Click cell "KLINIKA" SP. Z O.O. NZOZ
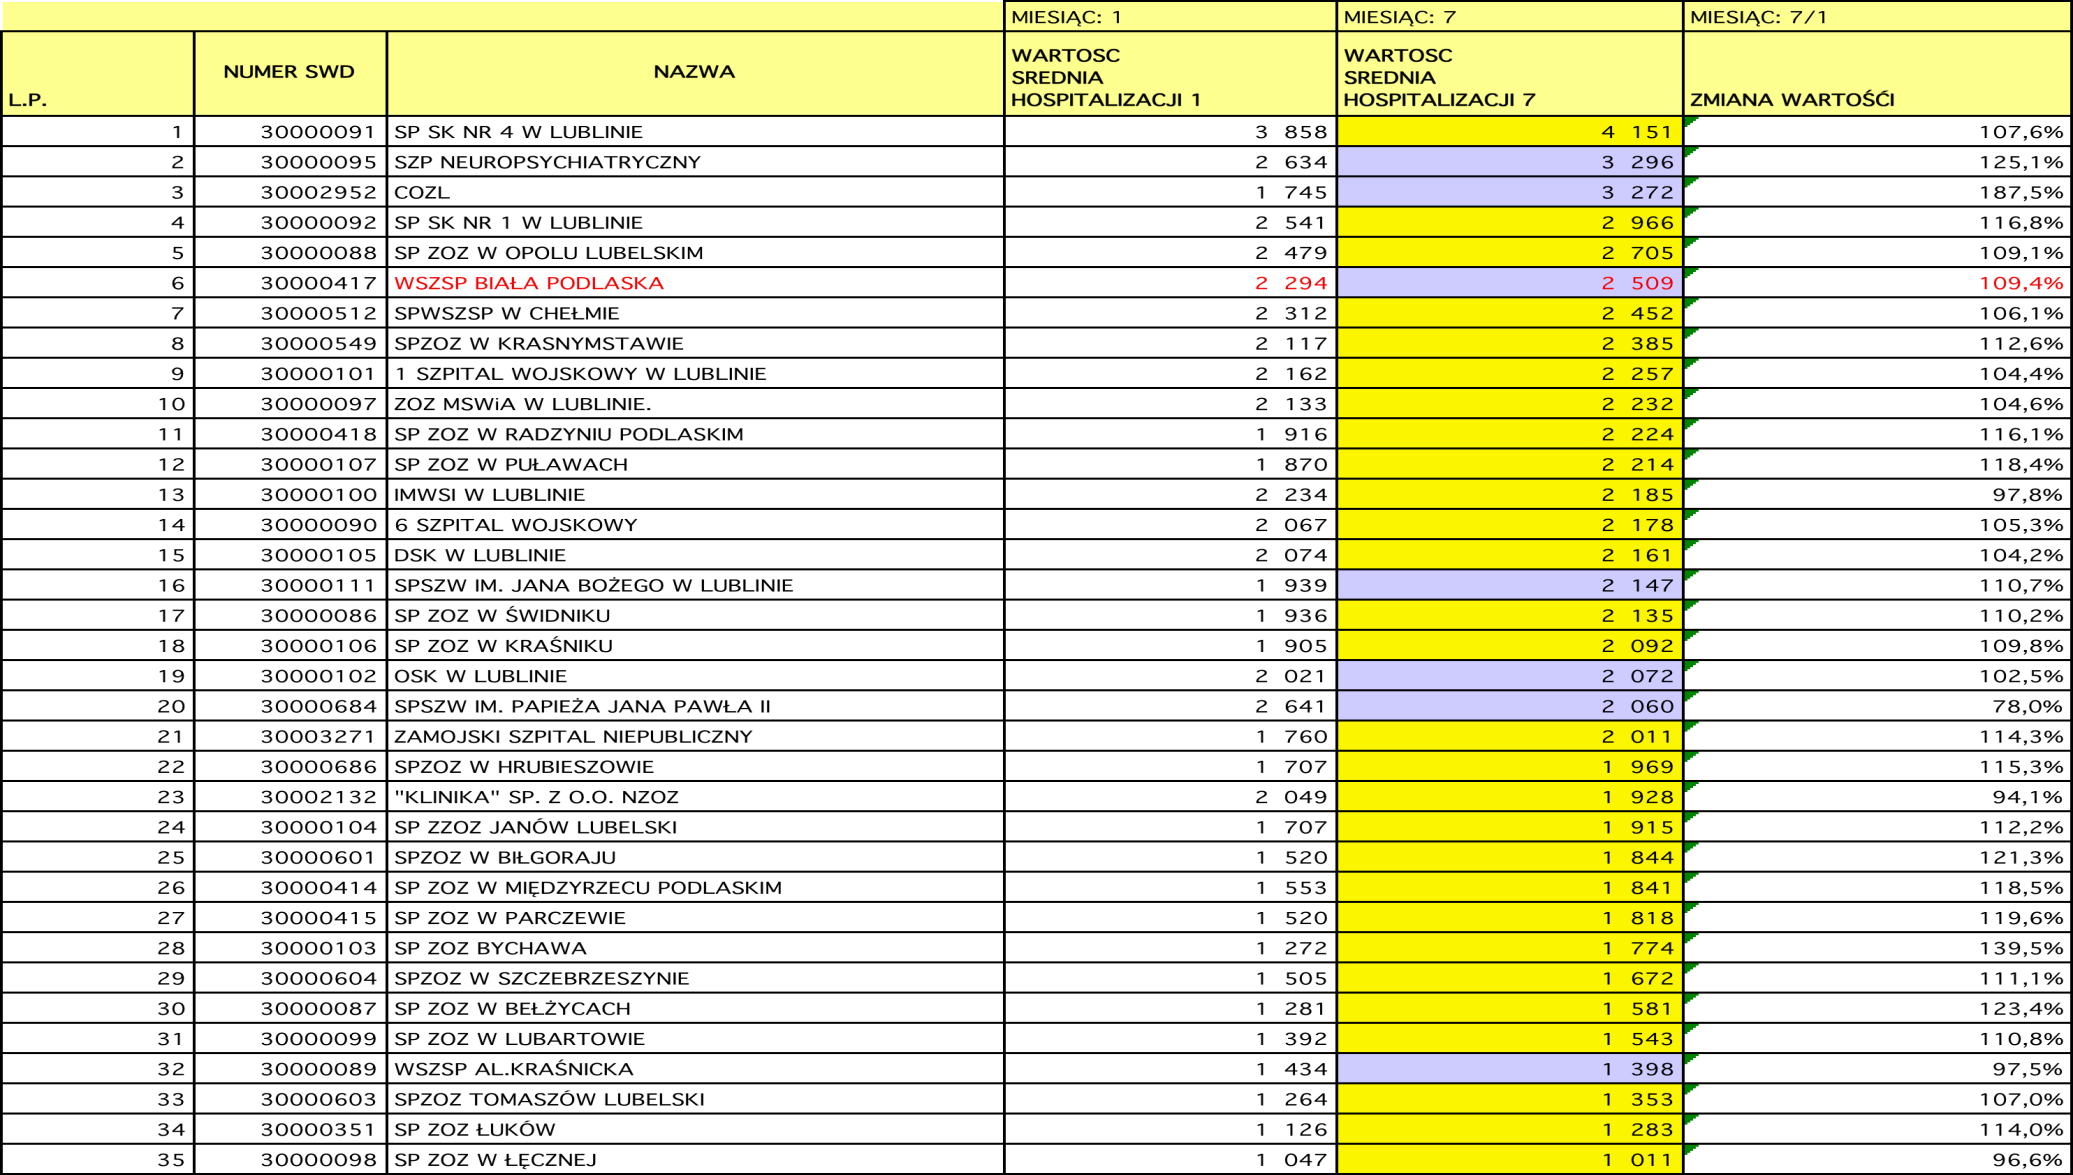The height and width of the screenshot is (1175, 2073). point(695,797)
